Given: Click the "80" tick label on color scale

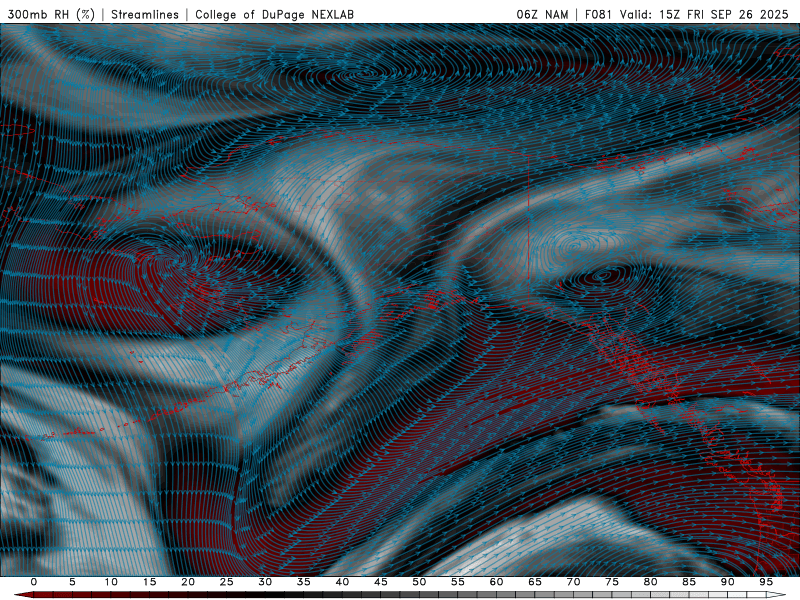Looking at the screenshot, I should 650,582.
